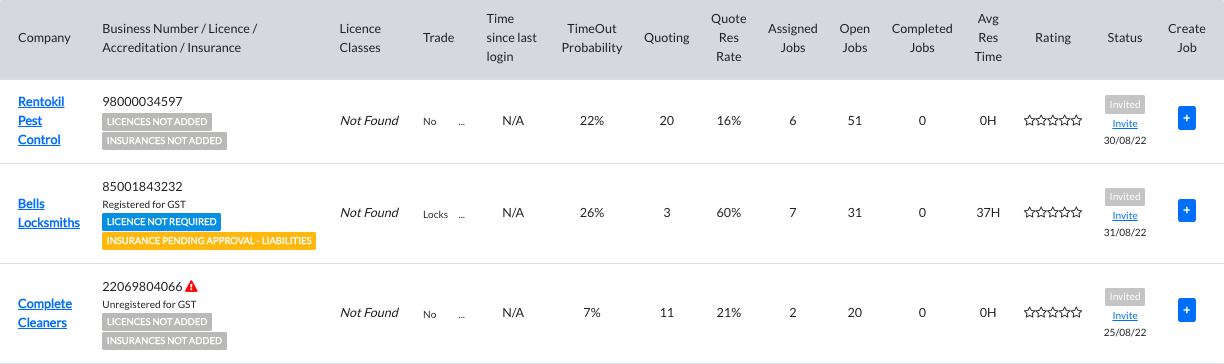
Task: Expand Complete Cleaners trade ellipsis
Action: click(x=461, y=314)
